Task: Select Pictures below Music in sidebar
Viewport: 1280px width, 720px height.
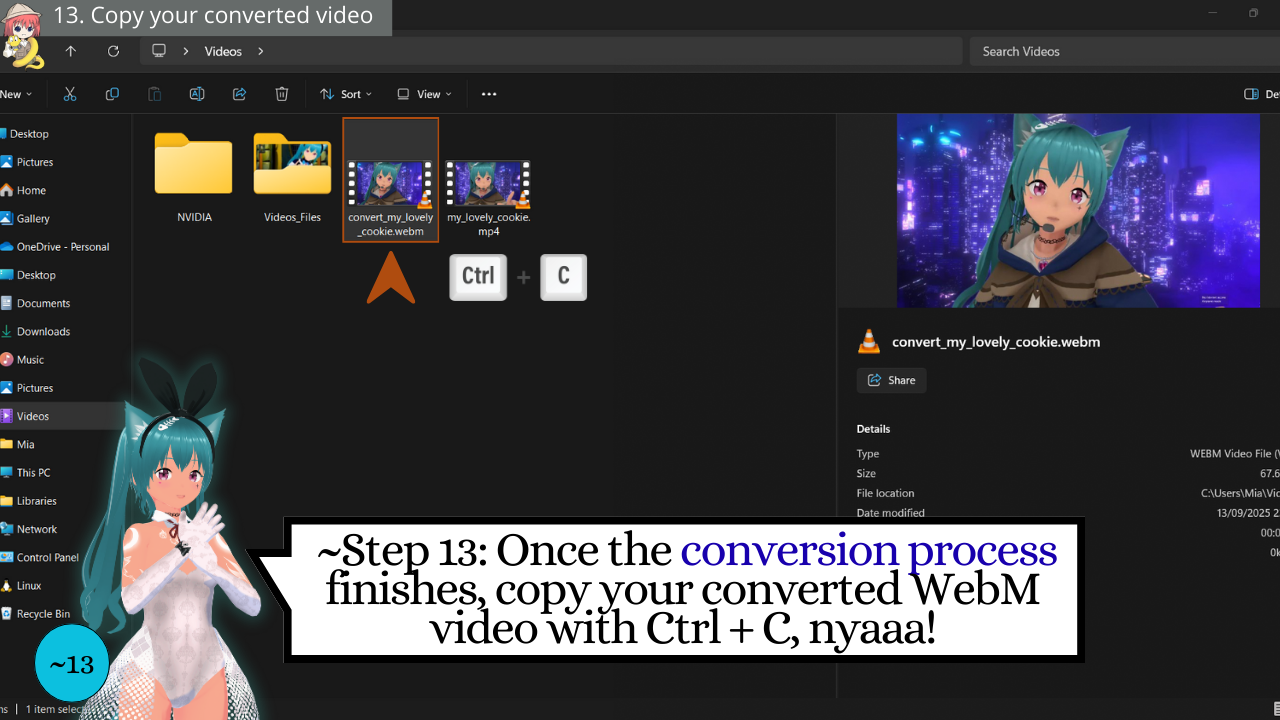Action: [34, 388]
